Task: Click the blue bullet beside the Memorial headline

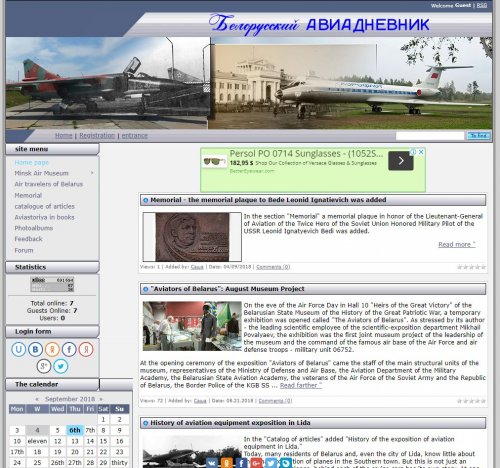Action: tap(145, 200)
